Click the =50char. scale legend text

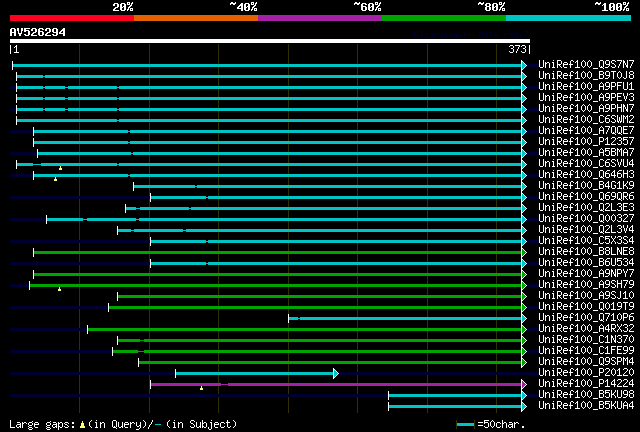[x=501, y=424]
